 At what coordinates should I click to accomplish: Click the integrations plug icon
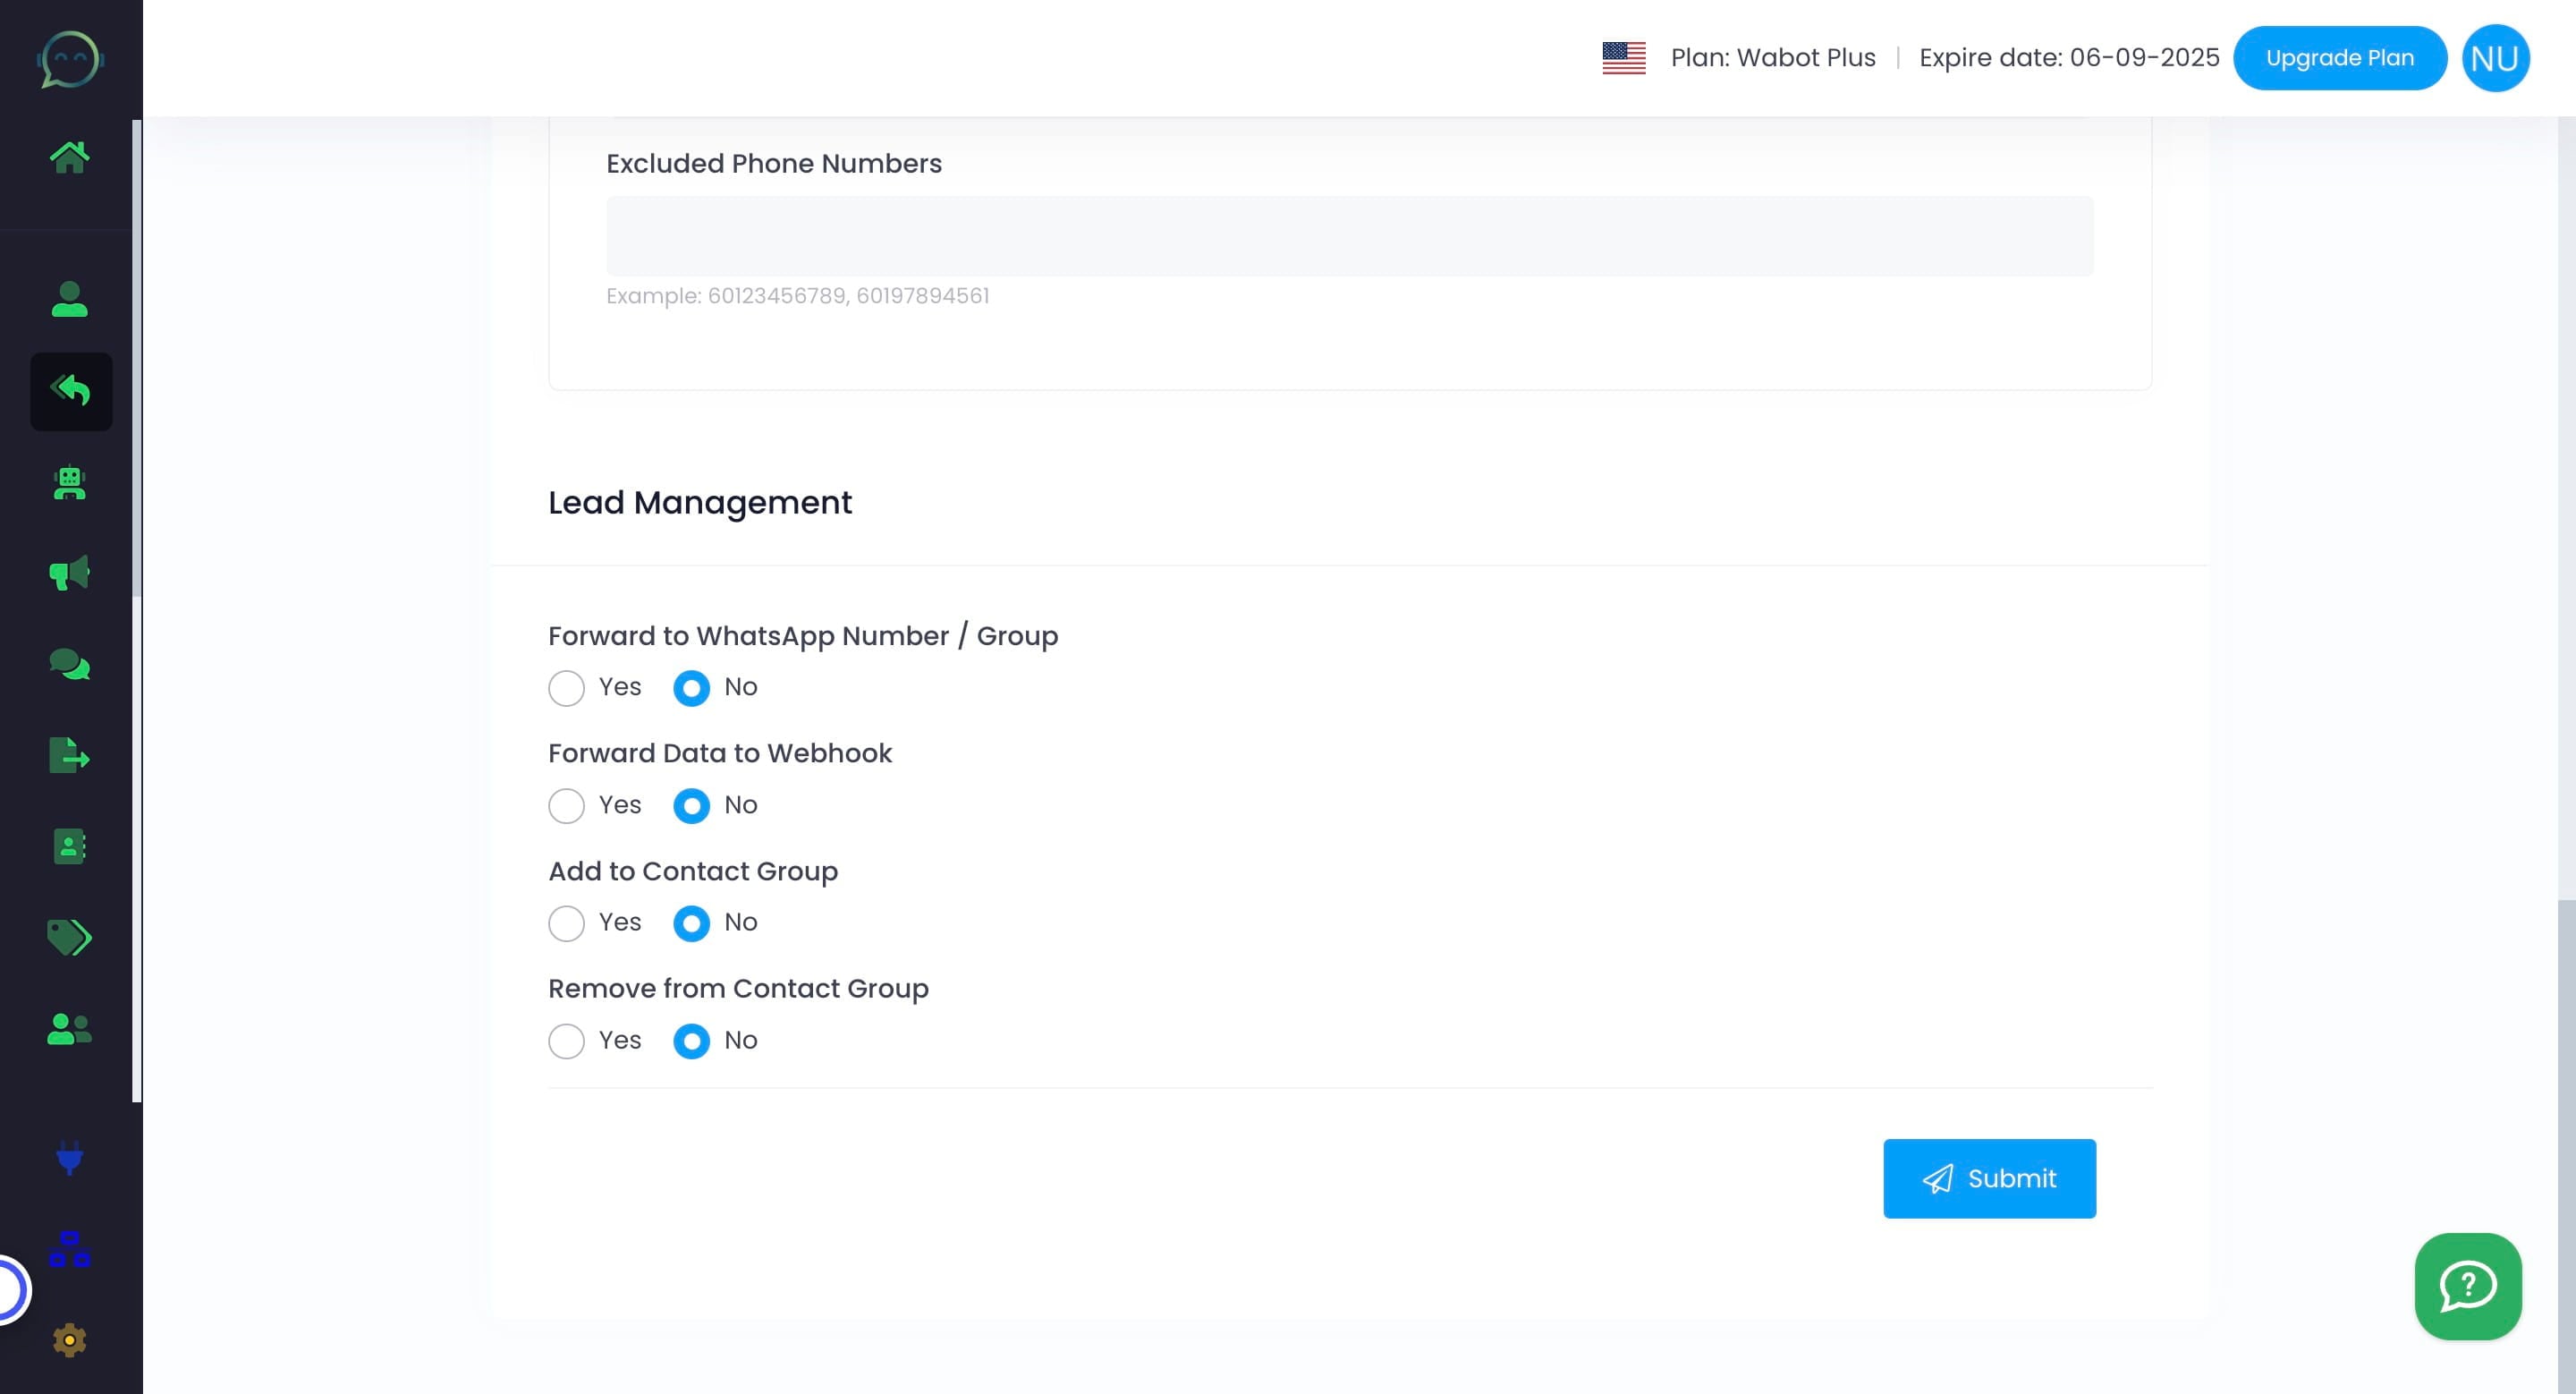pyautogui.click(x=69, y=1157)
